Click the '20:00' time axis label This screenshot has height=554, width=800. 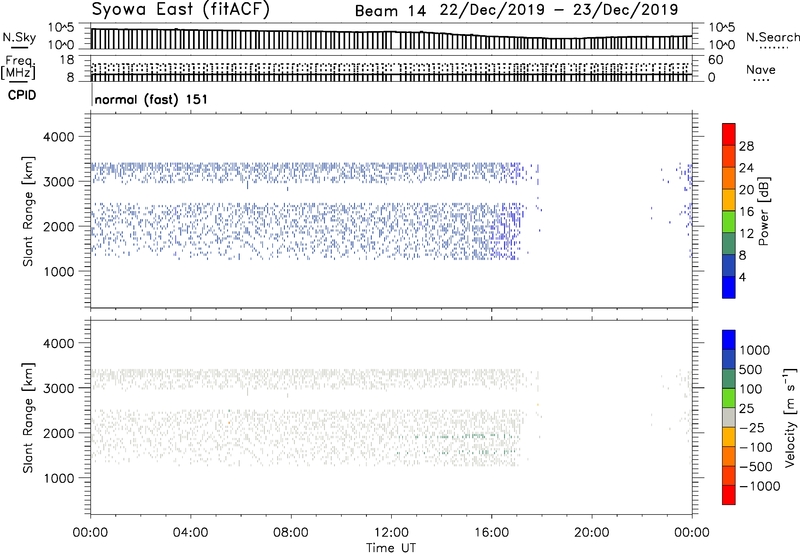point(592,533)
